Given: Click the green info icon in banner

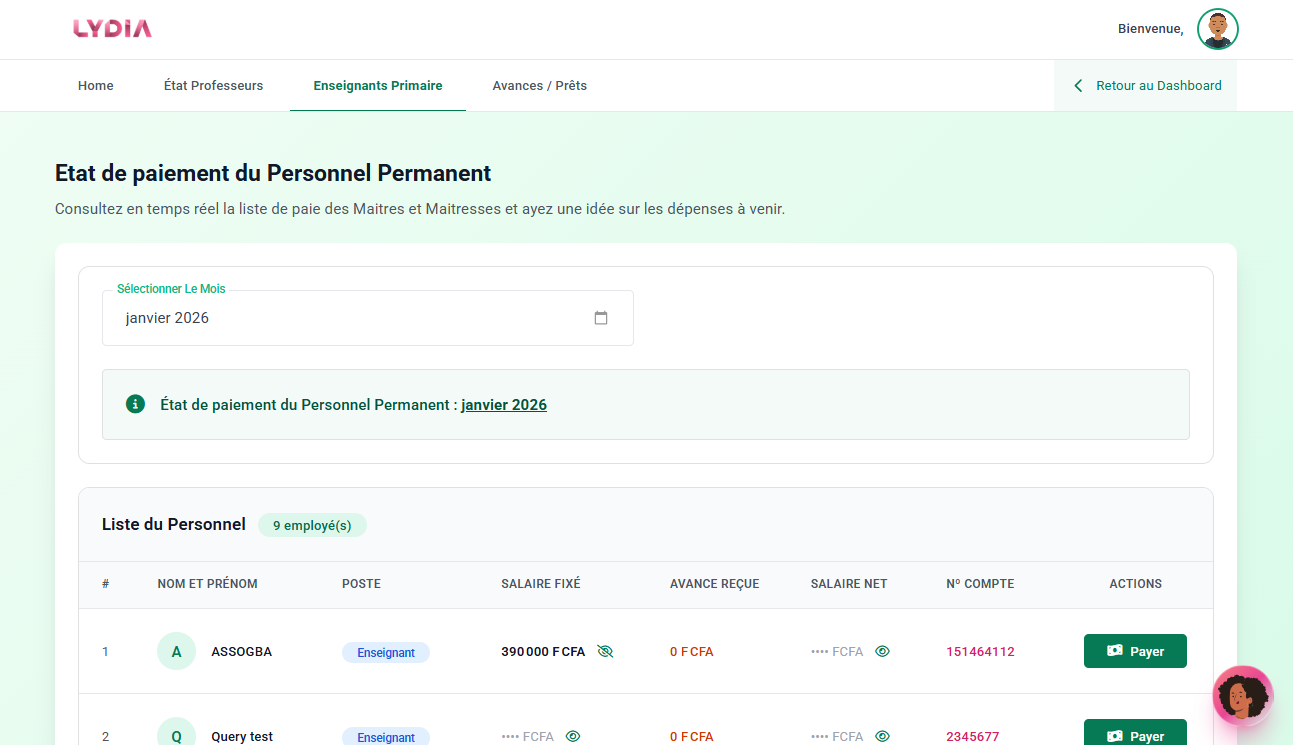Looking at the screenshot, I should (x=135, y=404).
